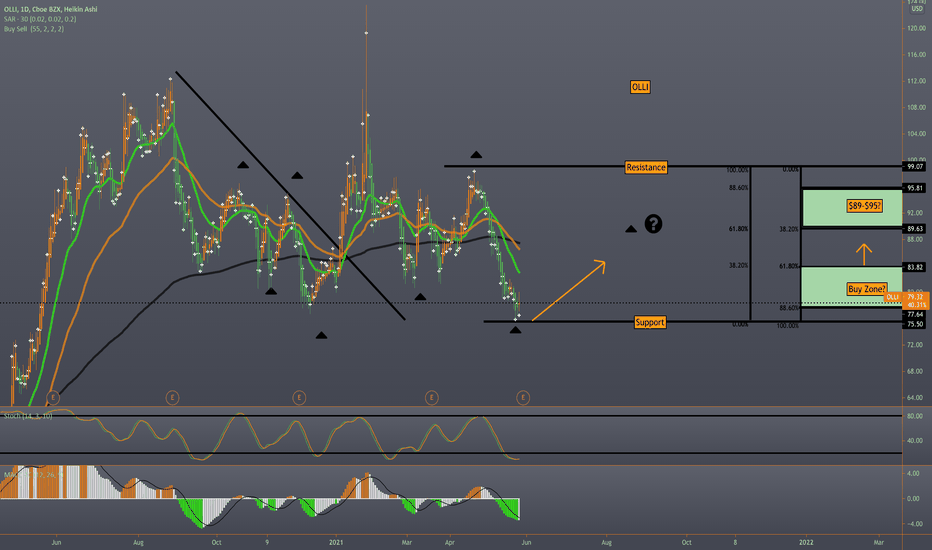932x550 pixels.
Task: Open the earliest earnings E marker
Action: [x=53, y=397]
